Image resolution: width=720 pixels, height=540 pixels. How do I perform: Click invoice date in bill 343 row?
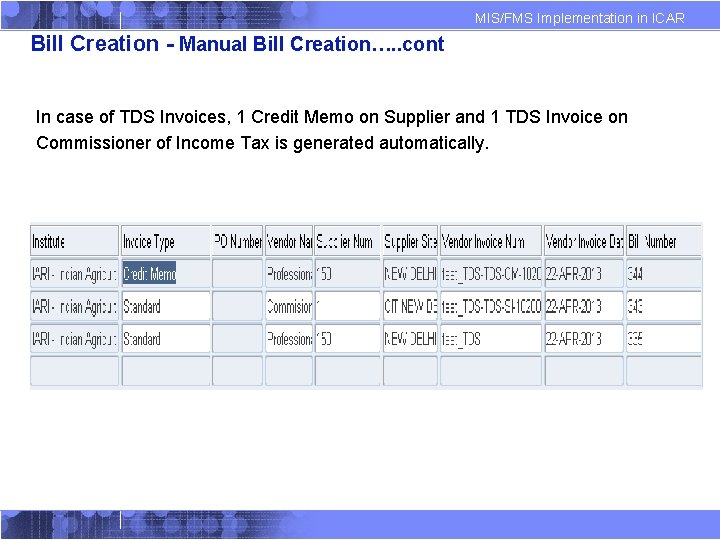(584, 306)
